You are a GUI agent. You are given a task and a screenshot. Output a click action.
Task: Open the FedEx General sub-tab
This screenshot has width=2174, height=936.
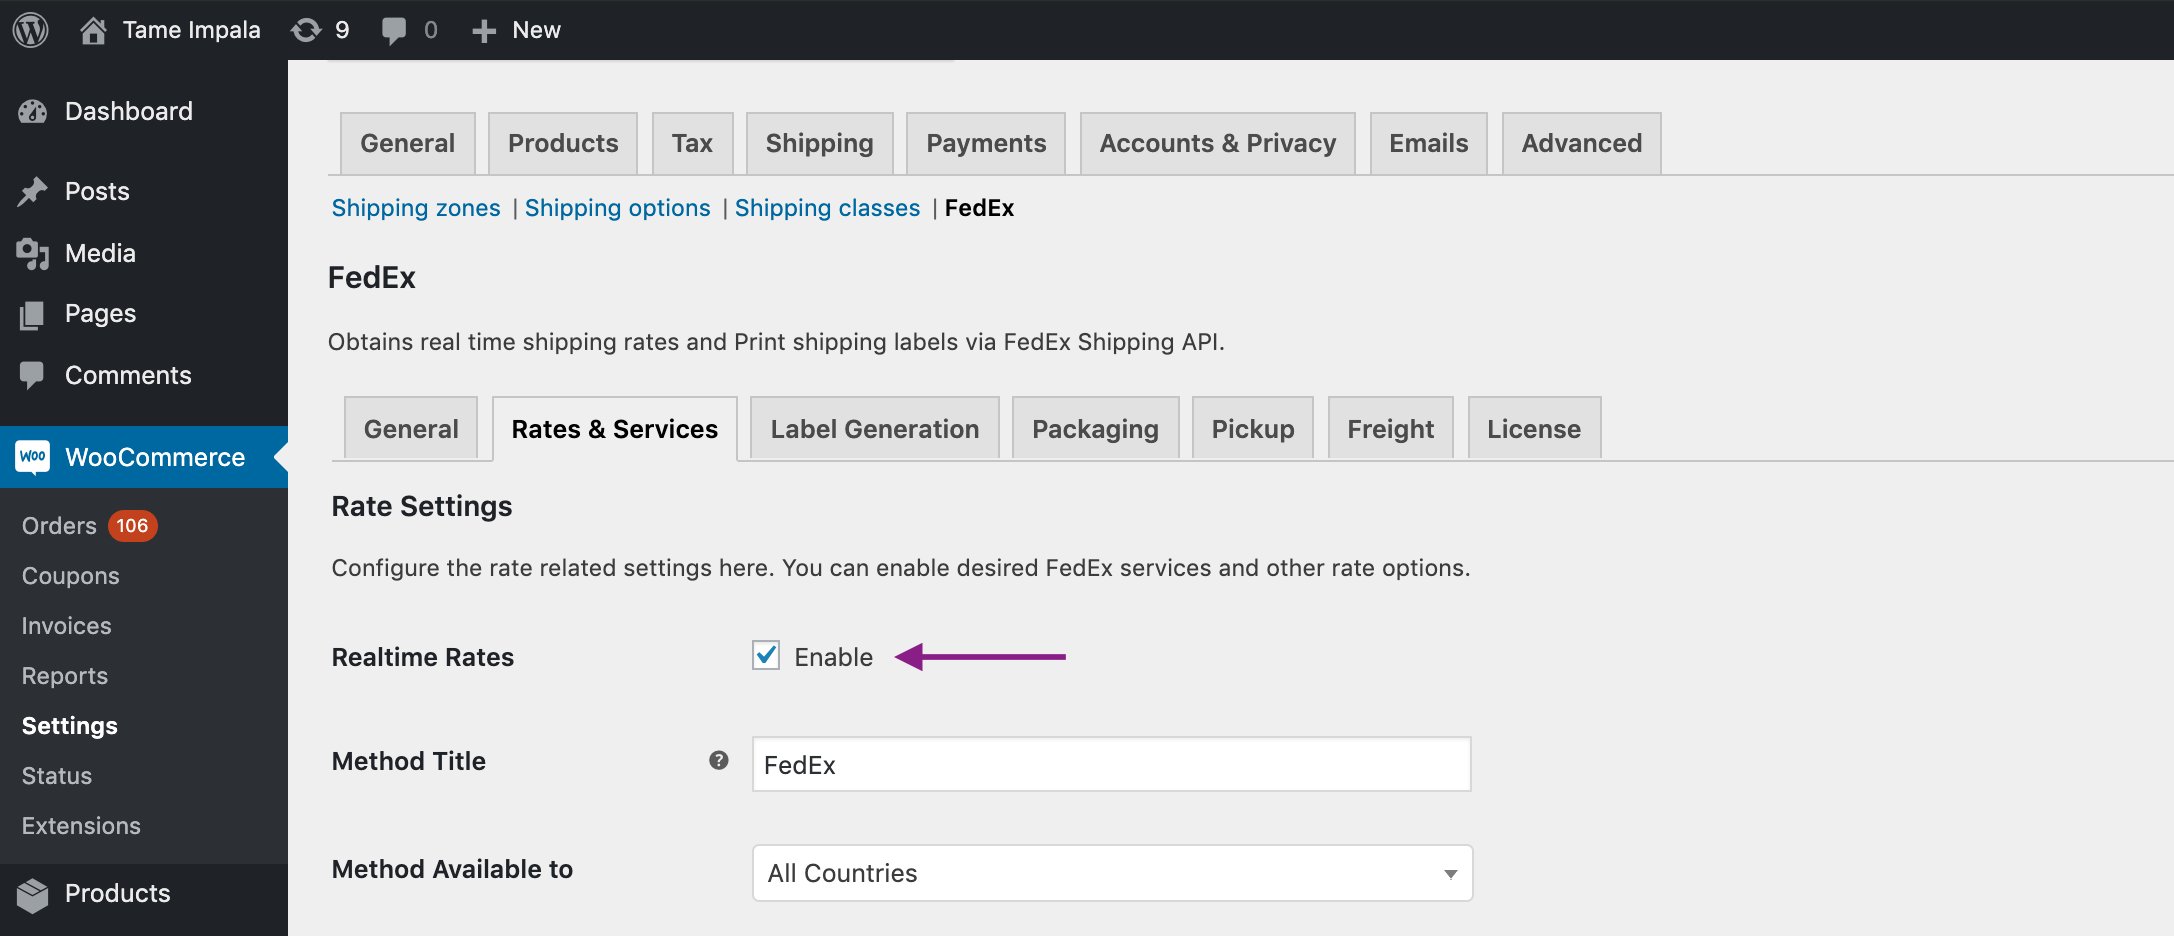pos(411,429)
